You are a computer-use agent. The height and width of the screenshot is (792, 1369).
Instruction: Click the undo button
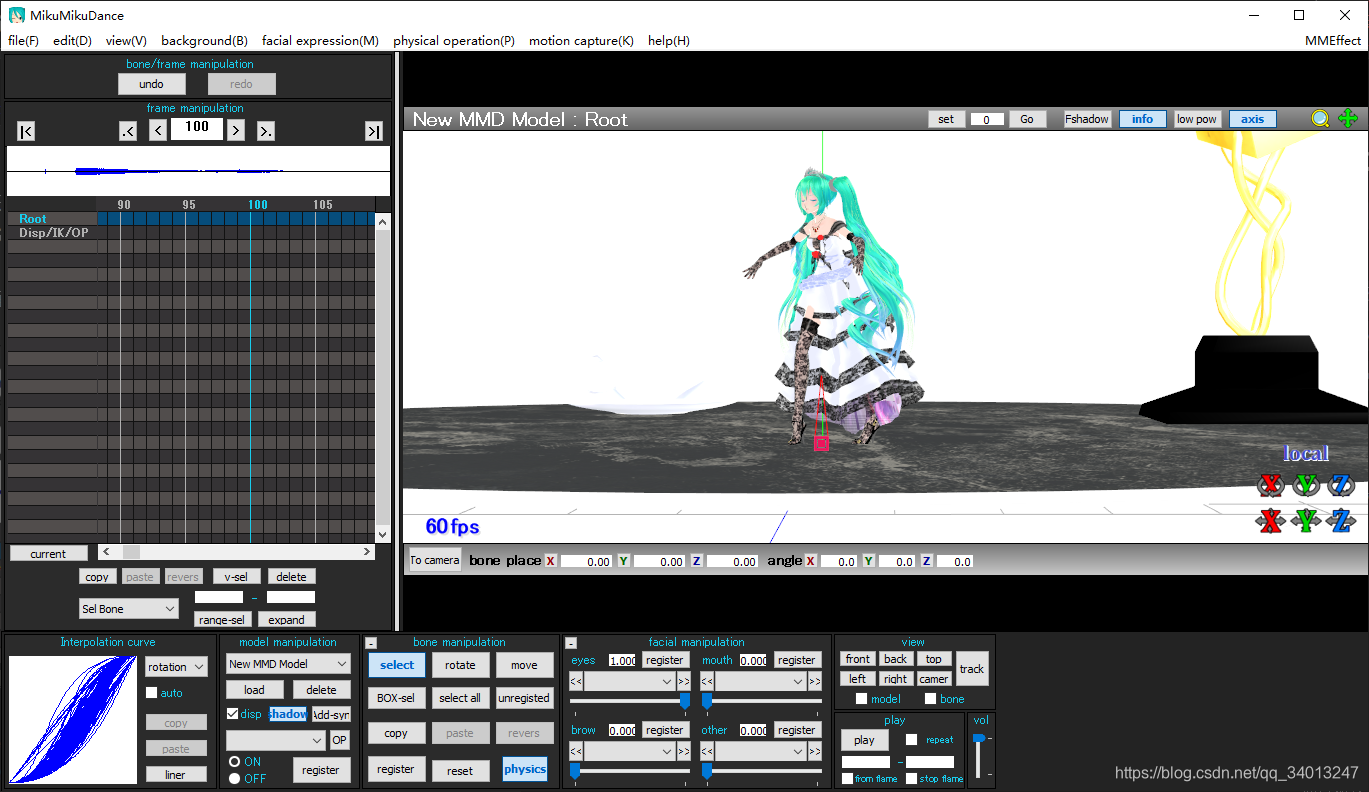(x=152, y=84)
